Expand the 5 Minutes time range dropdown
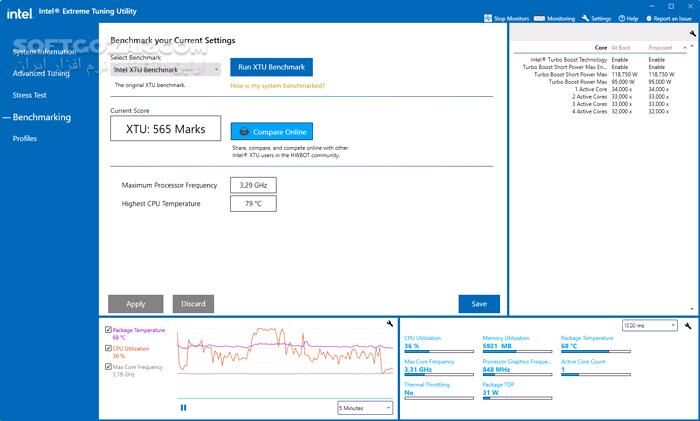The image size is (700, 421). (x=364, y=407)
